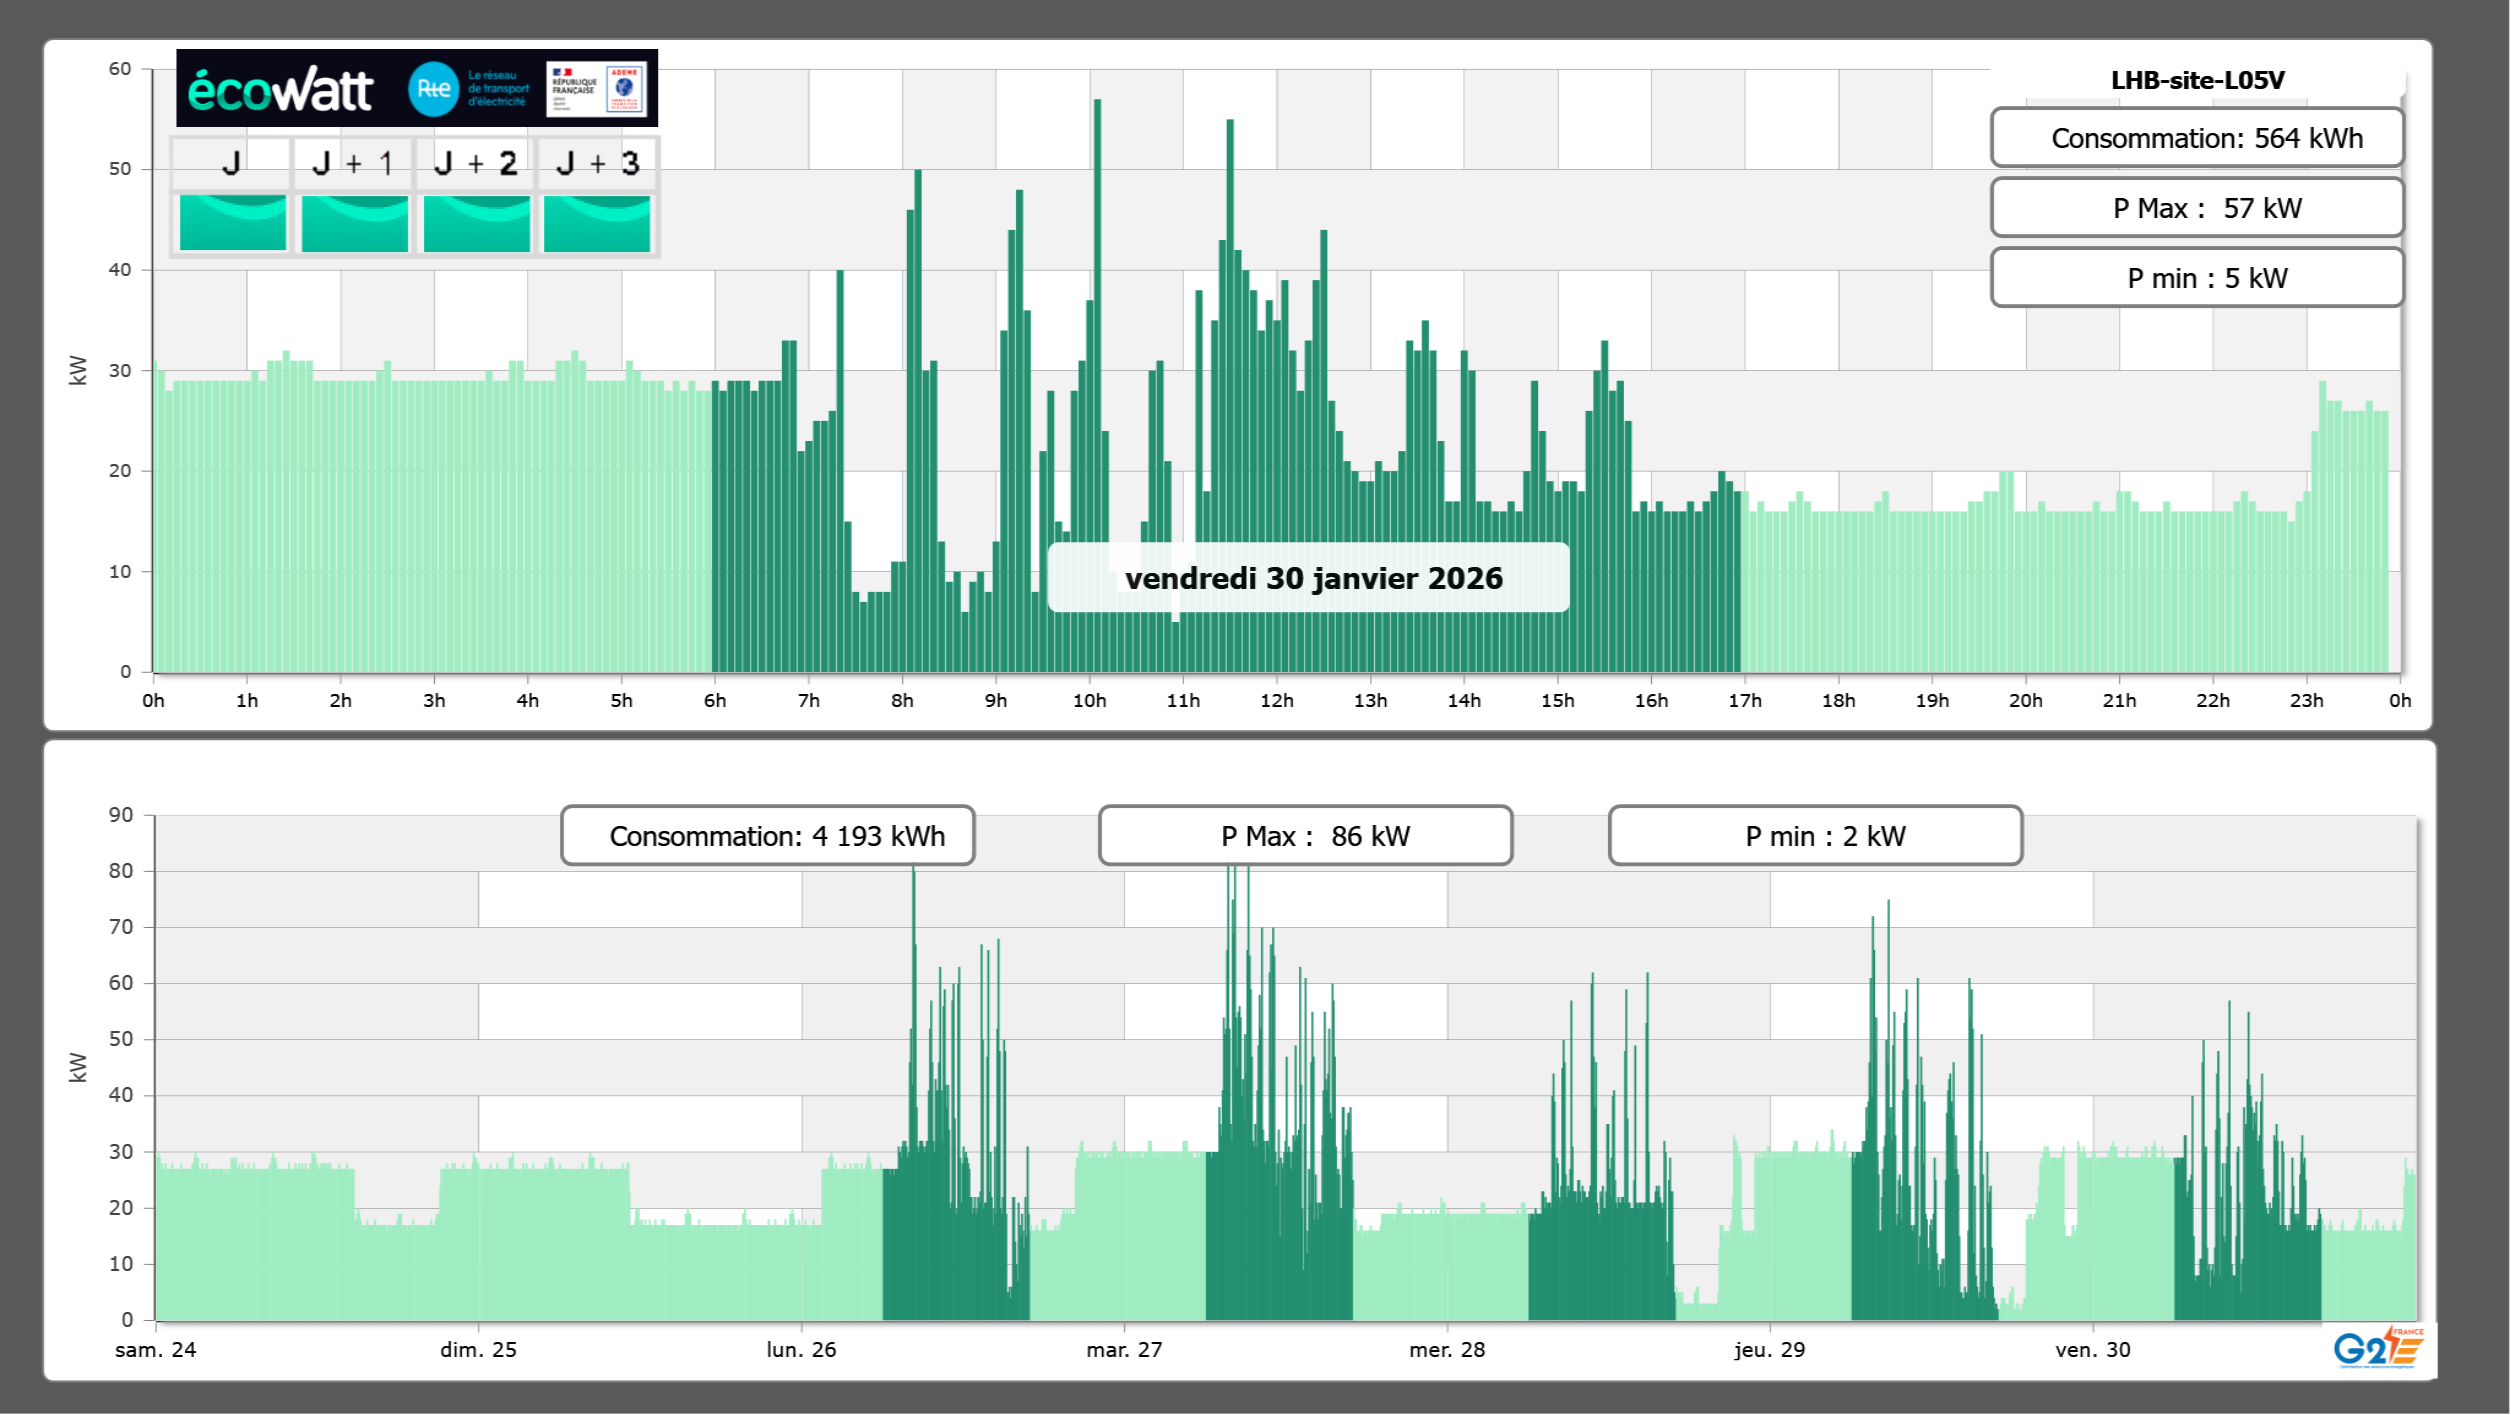The height and width of the screenshot is (1415, 2511).
Task: Click the RTE circular logo
Action: tap(433, 89)
